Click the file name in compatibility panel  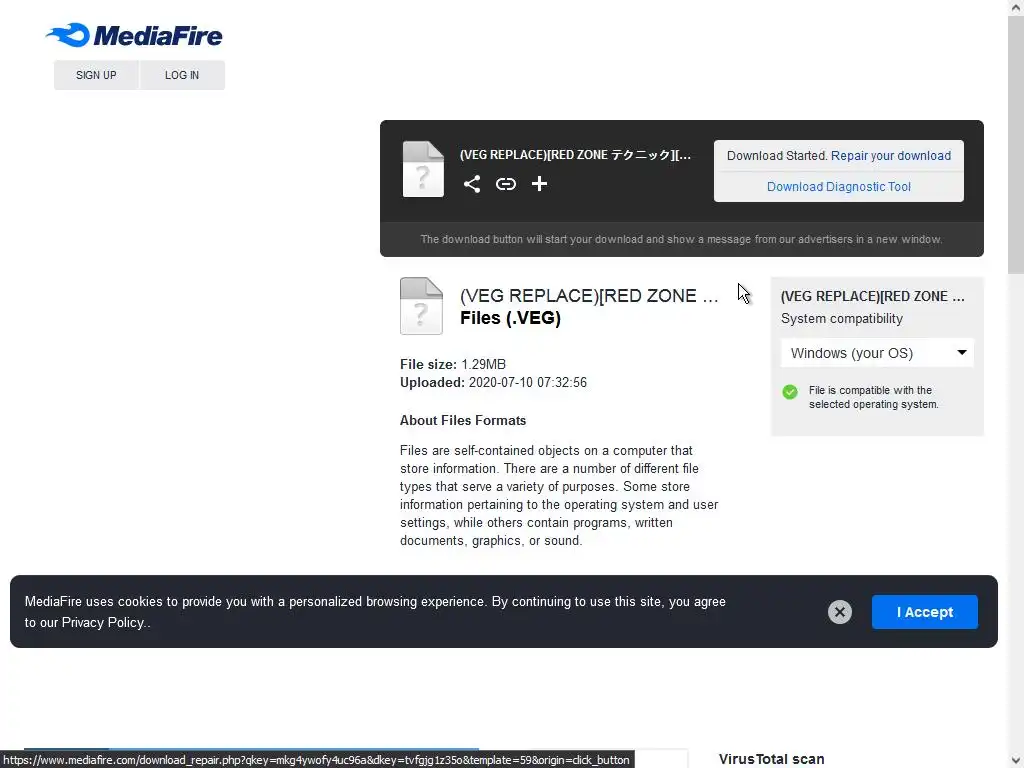click(872, 296)
